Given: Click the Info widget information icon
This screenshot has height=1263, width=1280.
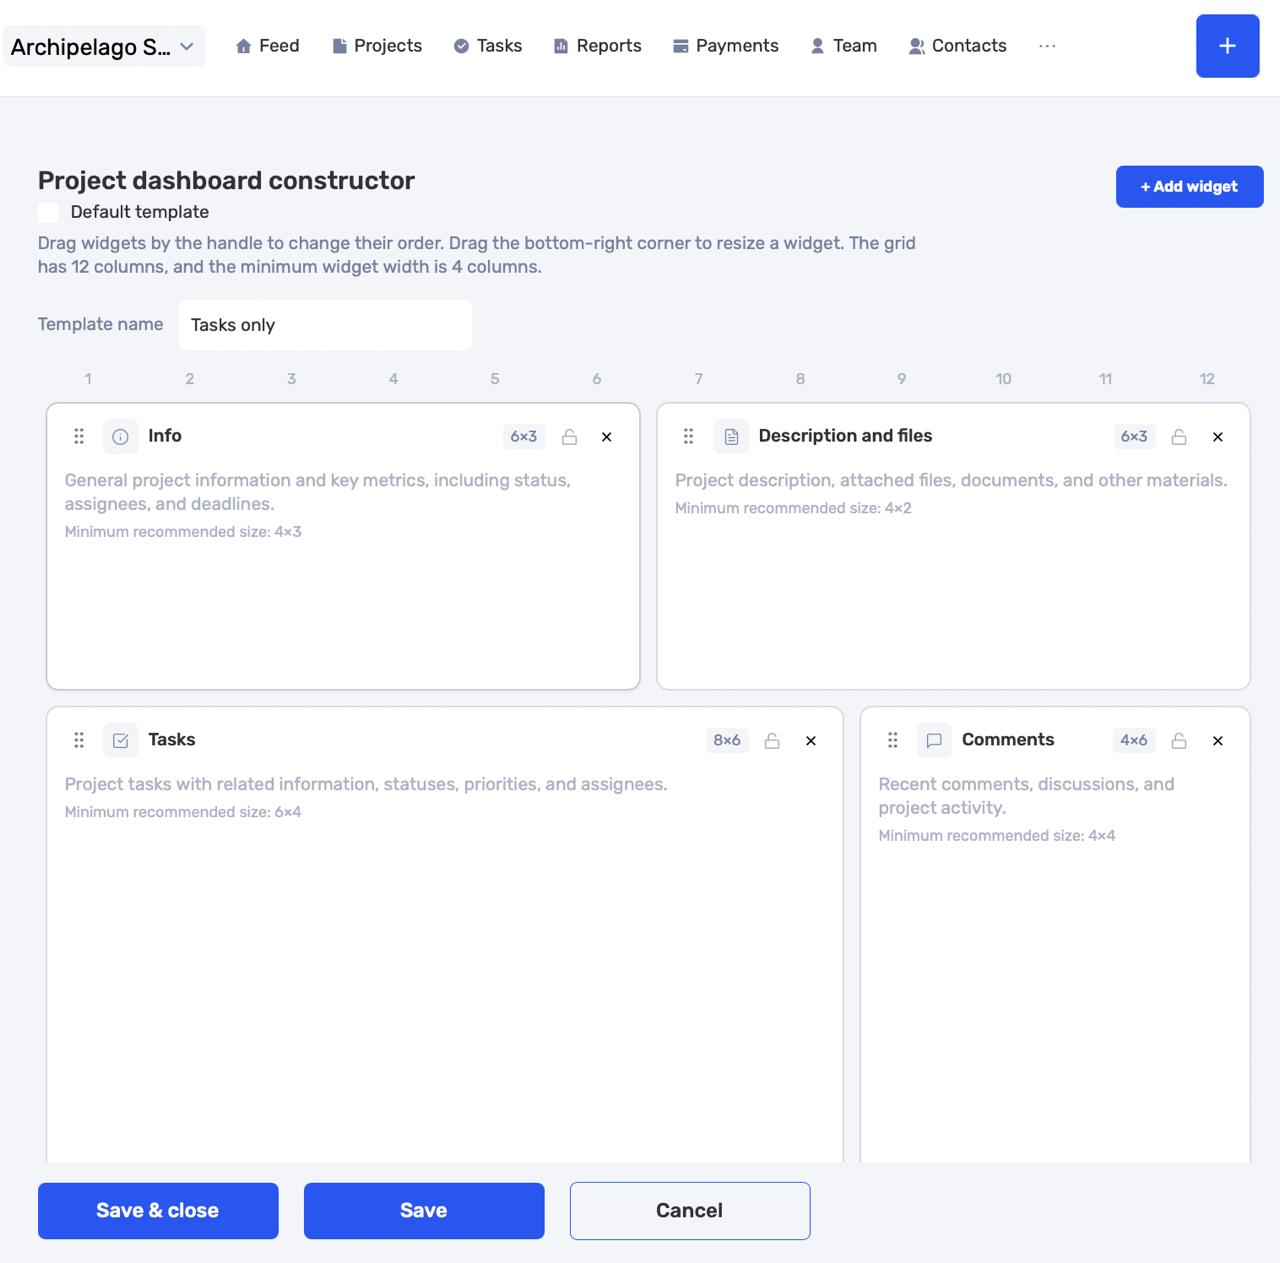Looking at the screenshot, I should [x=120, y=436].
